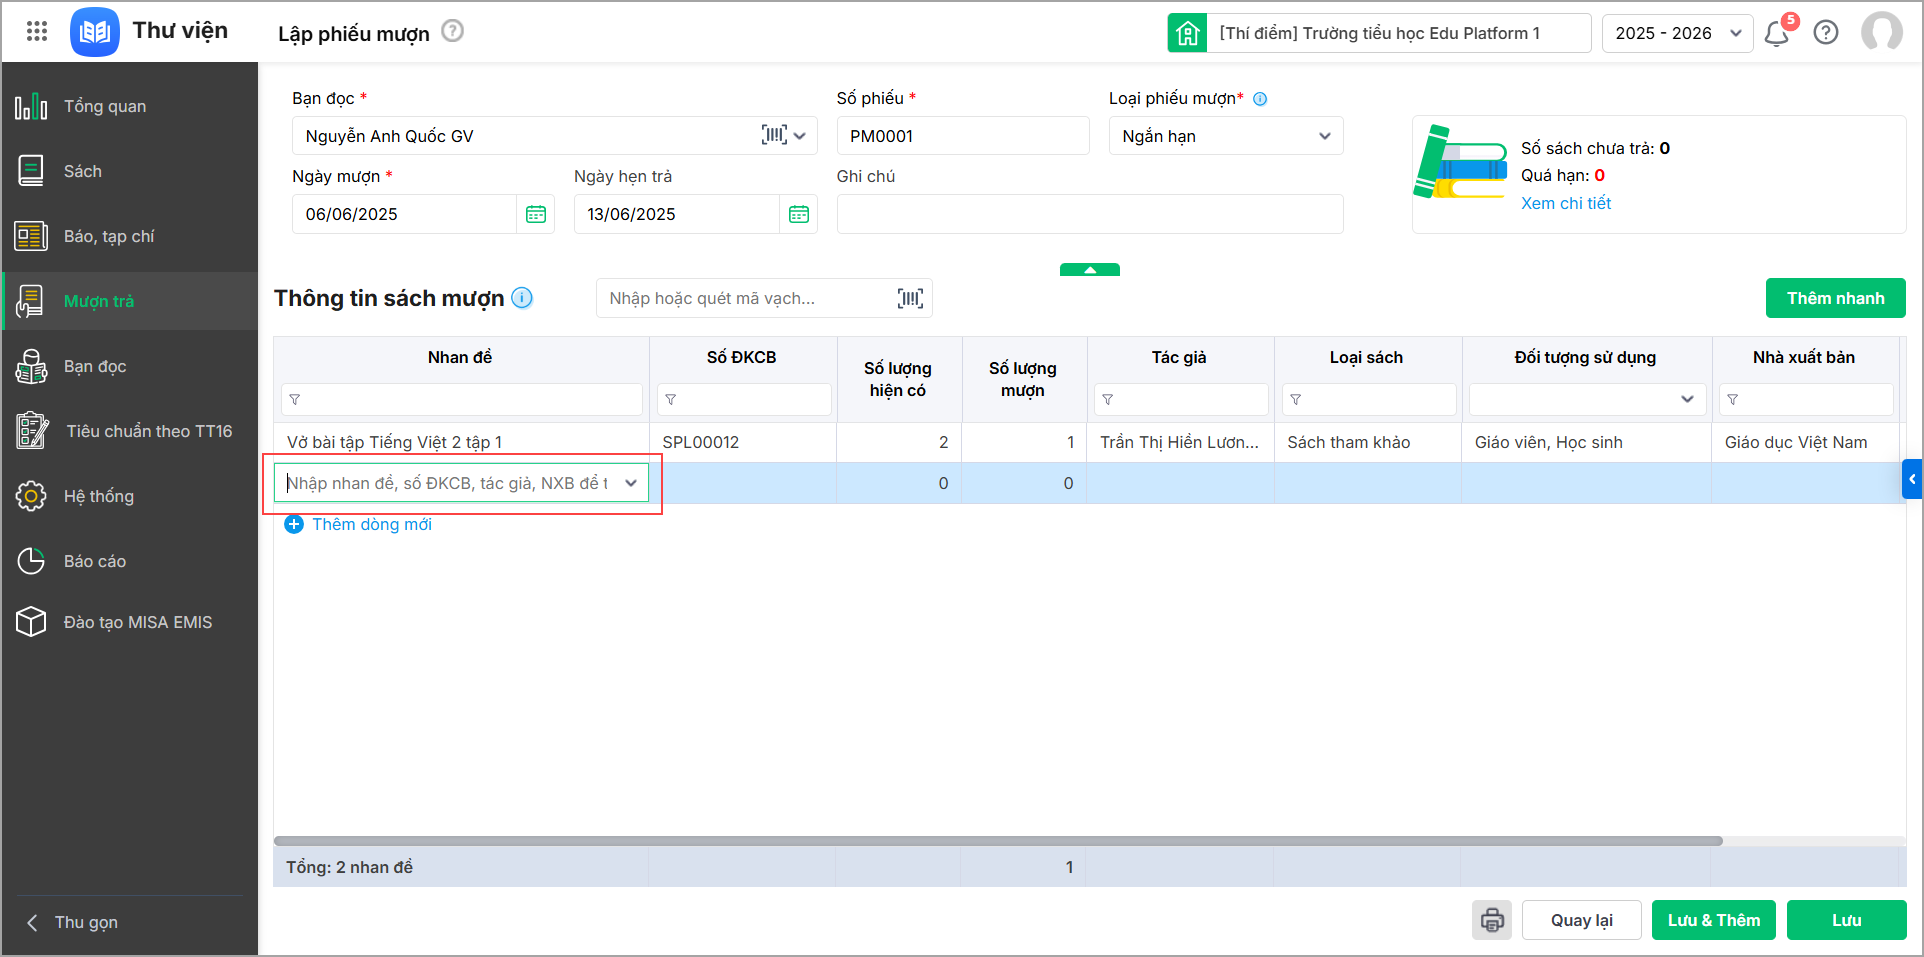Expand Đối tượng sử dụng filter dropdown
Screen dimensions: 1924x957
1687,399
